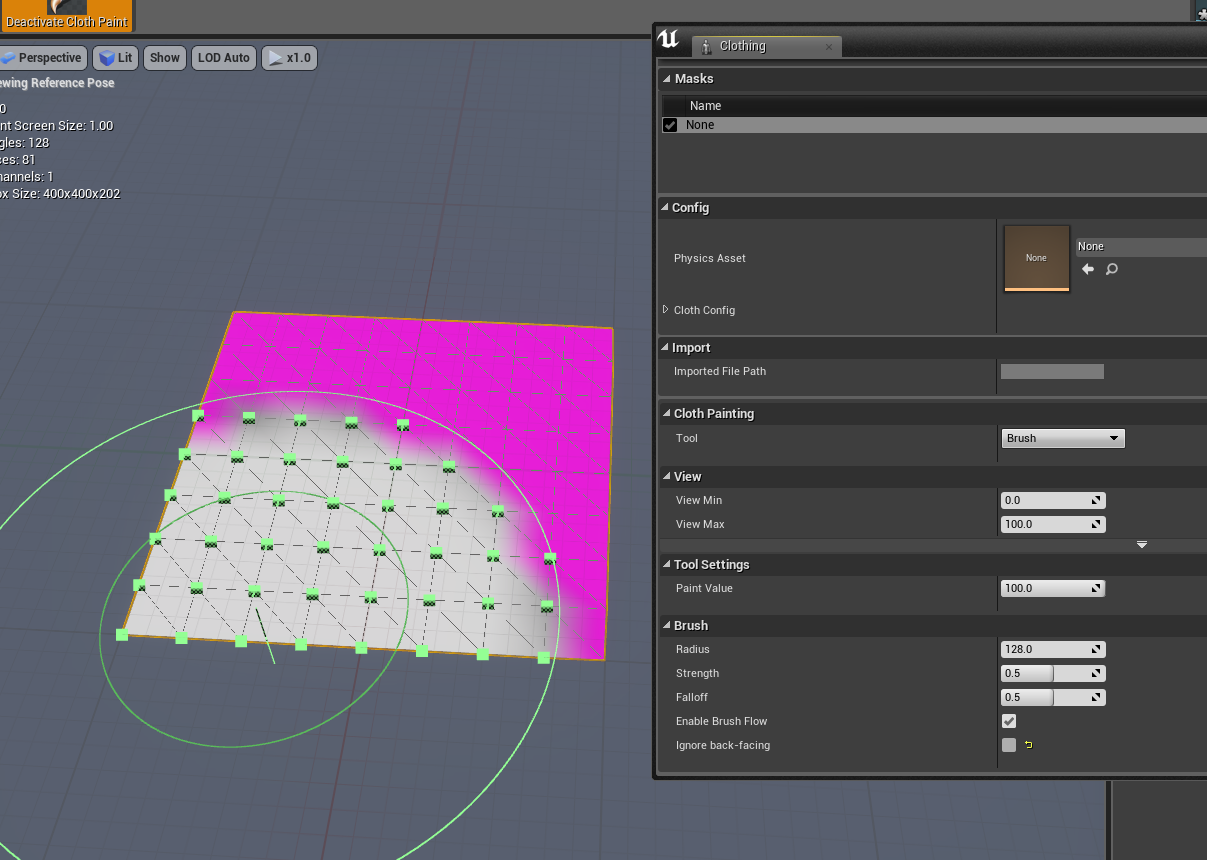This screenshot has height=860, width=1207.
Task: Expand the Cloth Config section
Action: (x=666, y=310)
